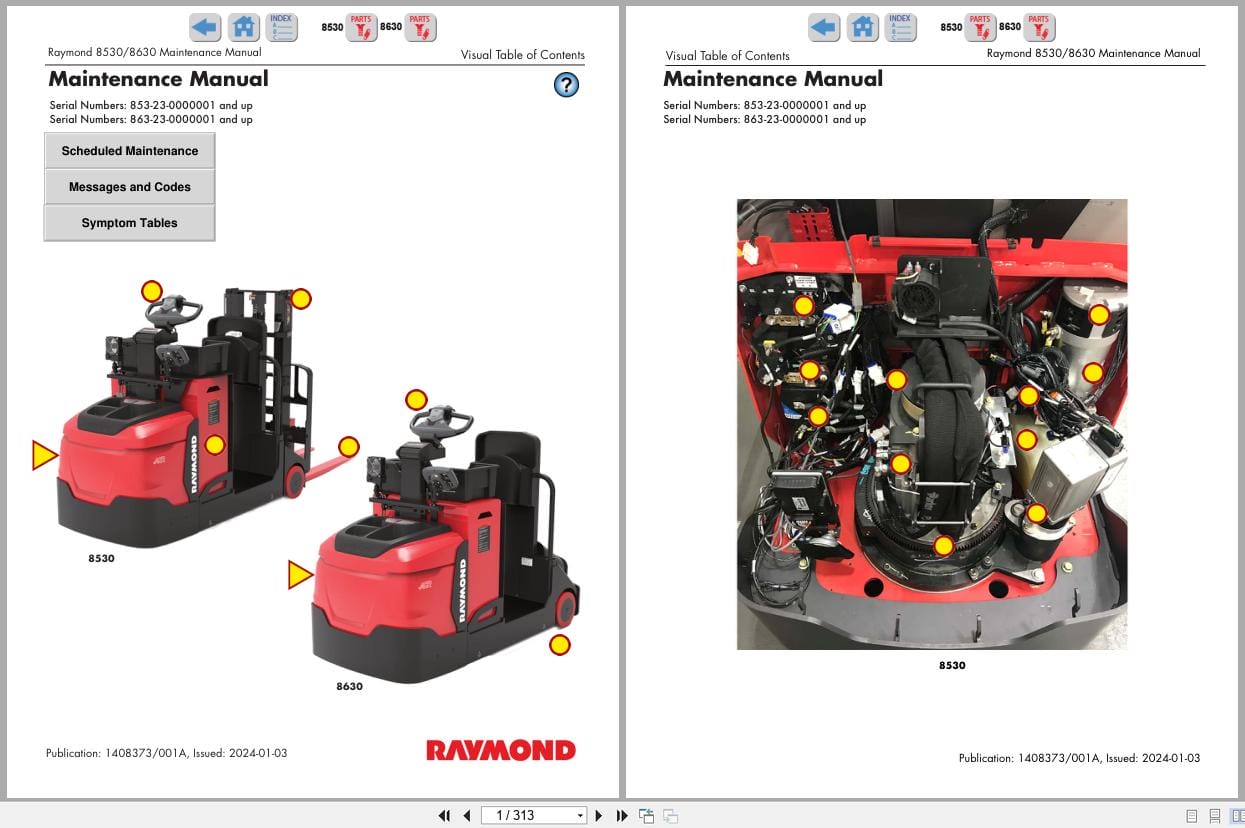
Task: Open the 8630 PARTS icon on the left page
Action: pyautogui.click(x=420, y=27)
